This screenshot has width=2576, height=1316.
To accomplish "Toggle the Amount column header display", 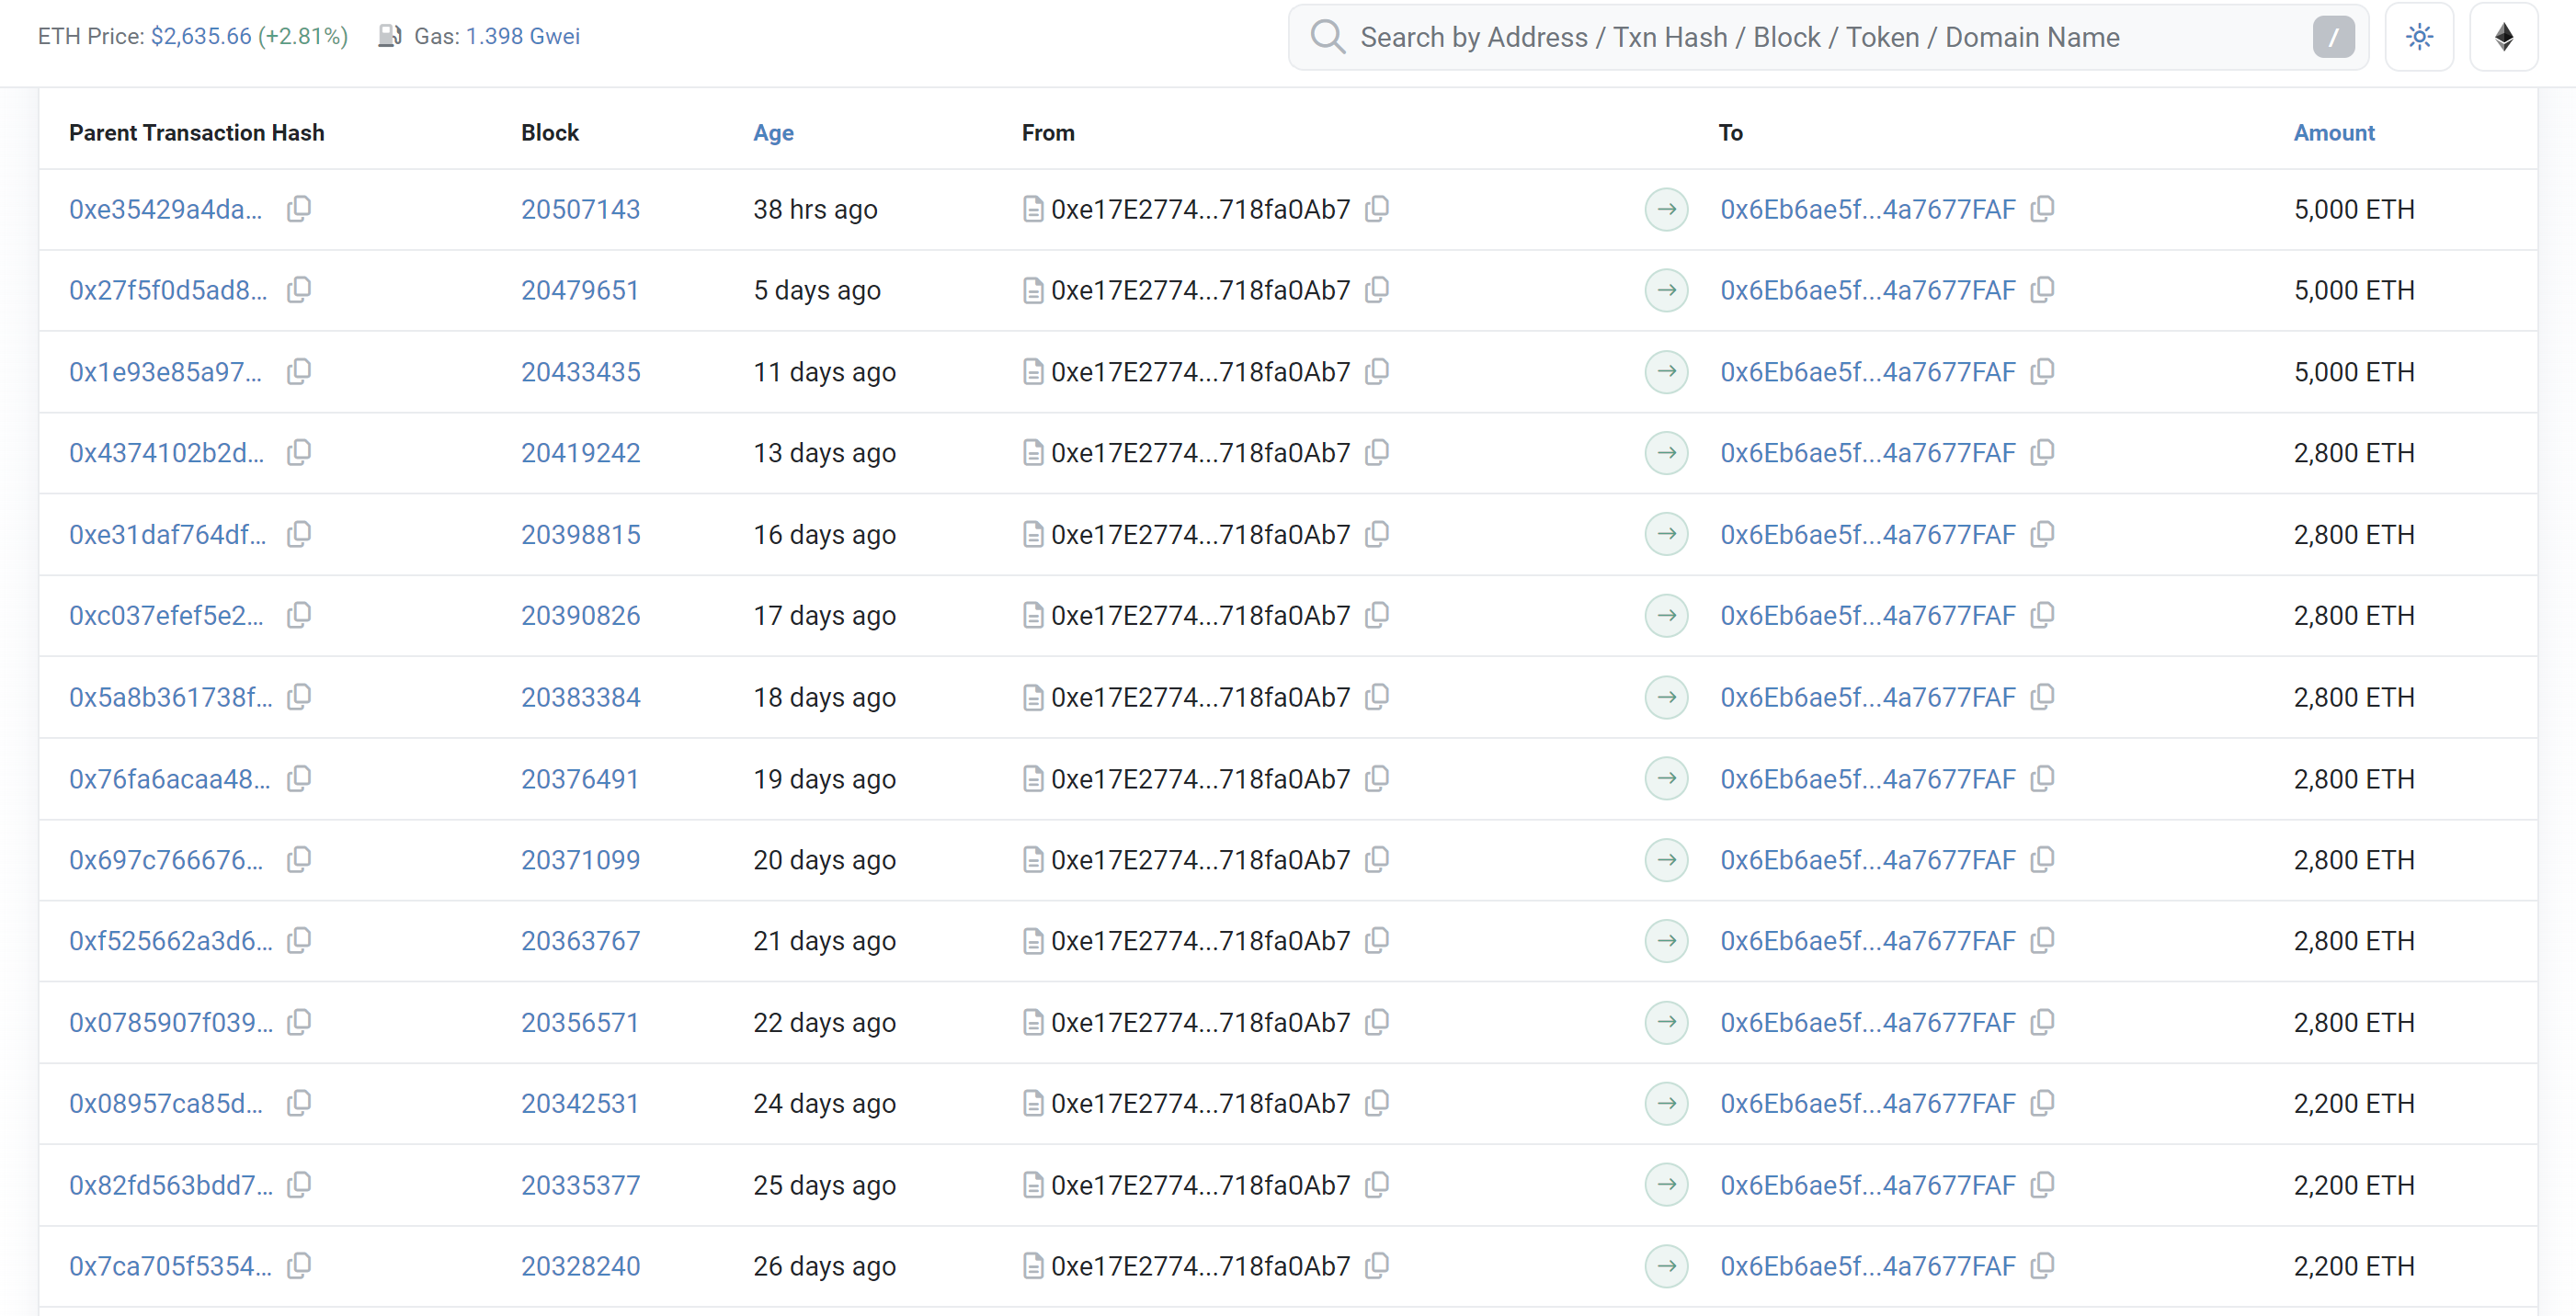I will pyautogui.click(x=2333, y=133).
